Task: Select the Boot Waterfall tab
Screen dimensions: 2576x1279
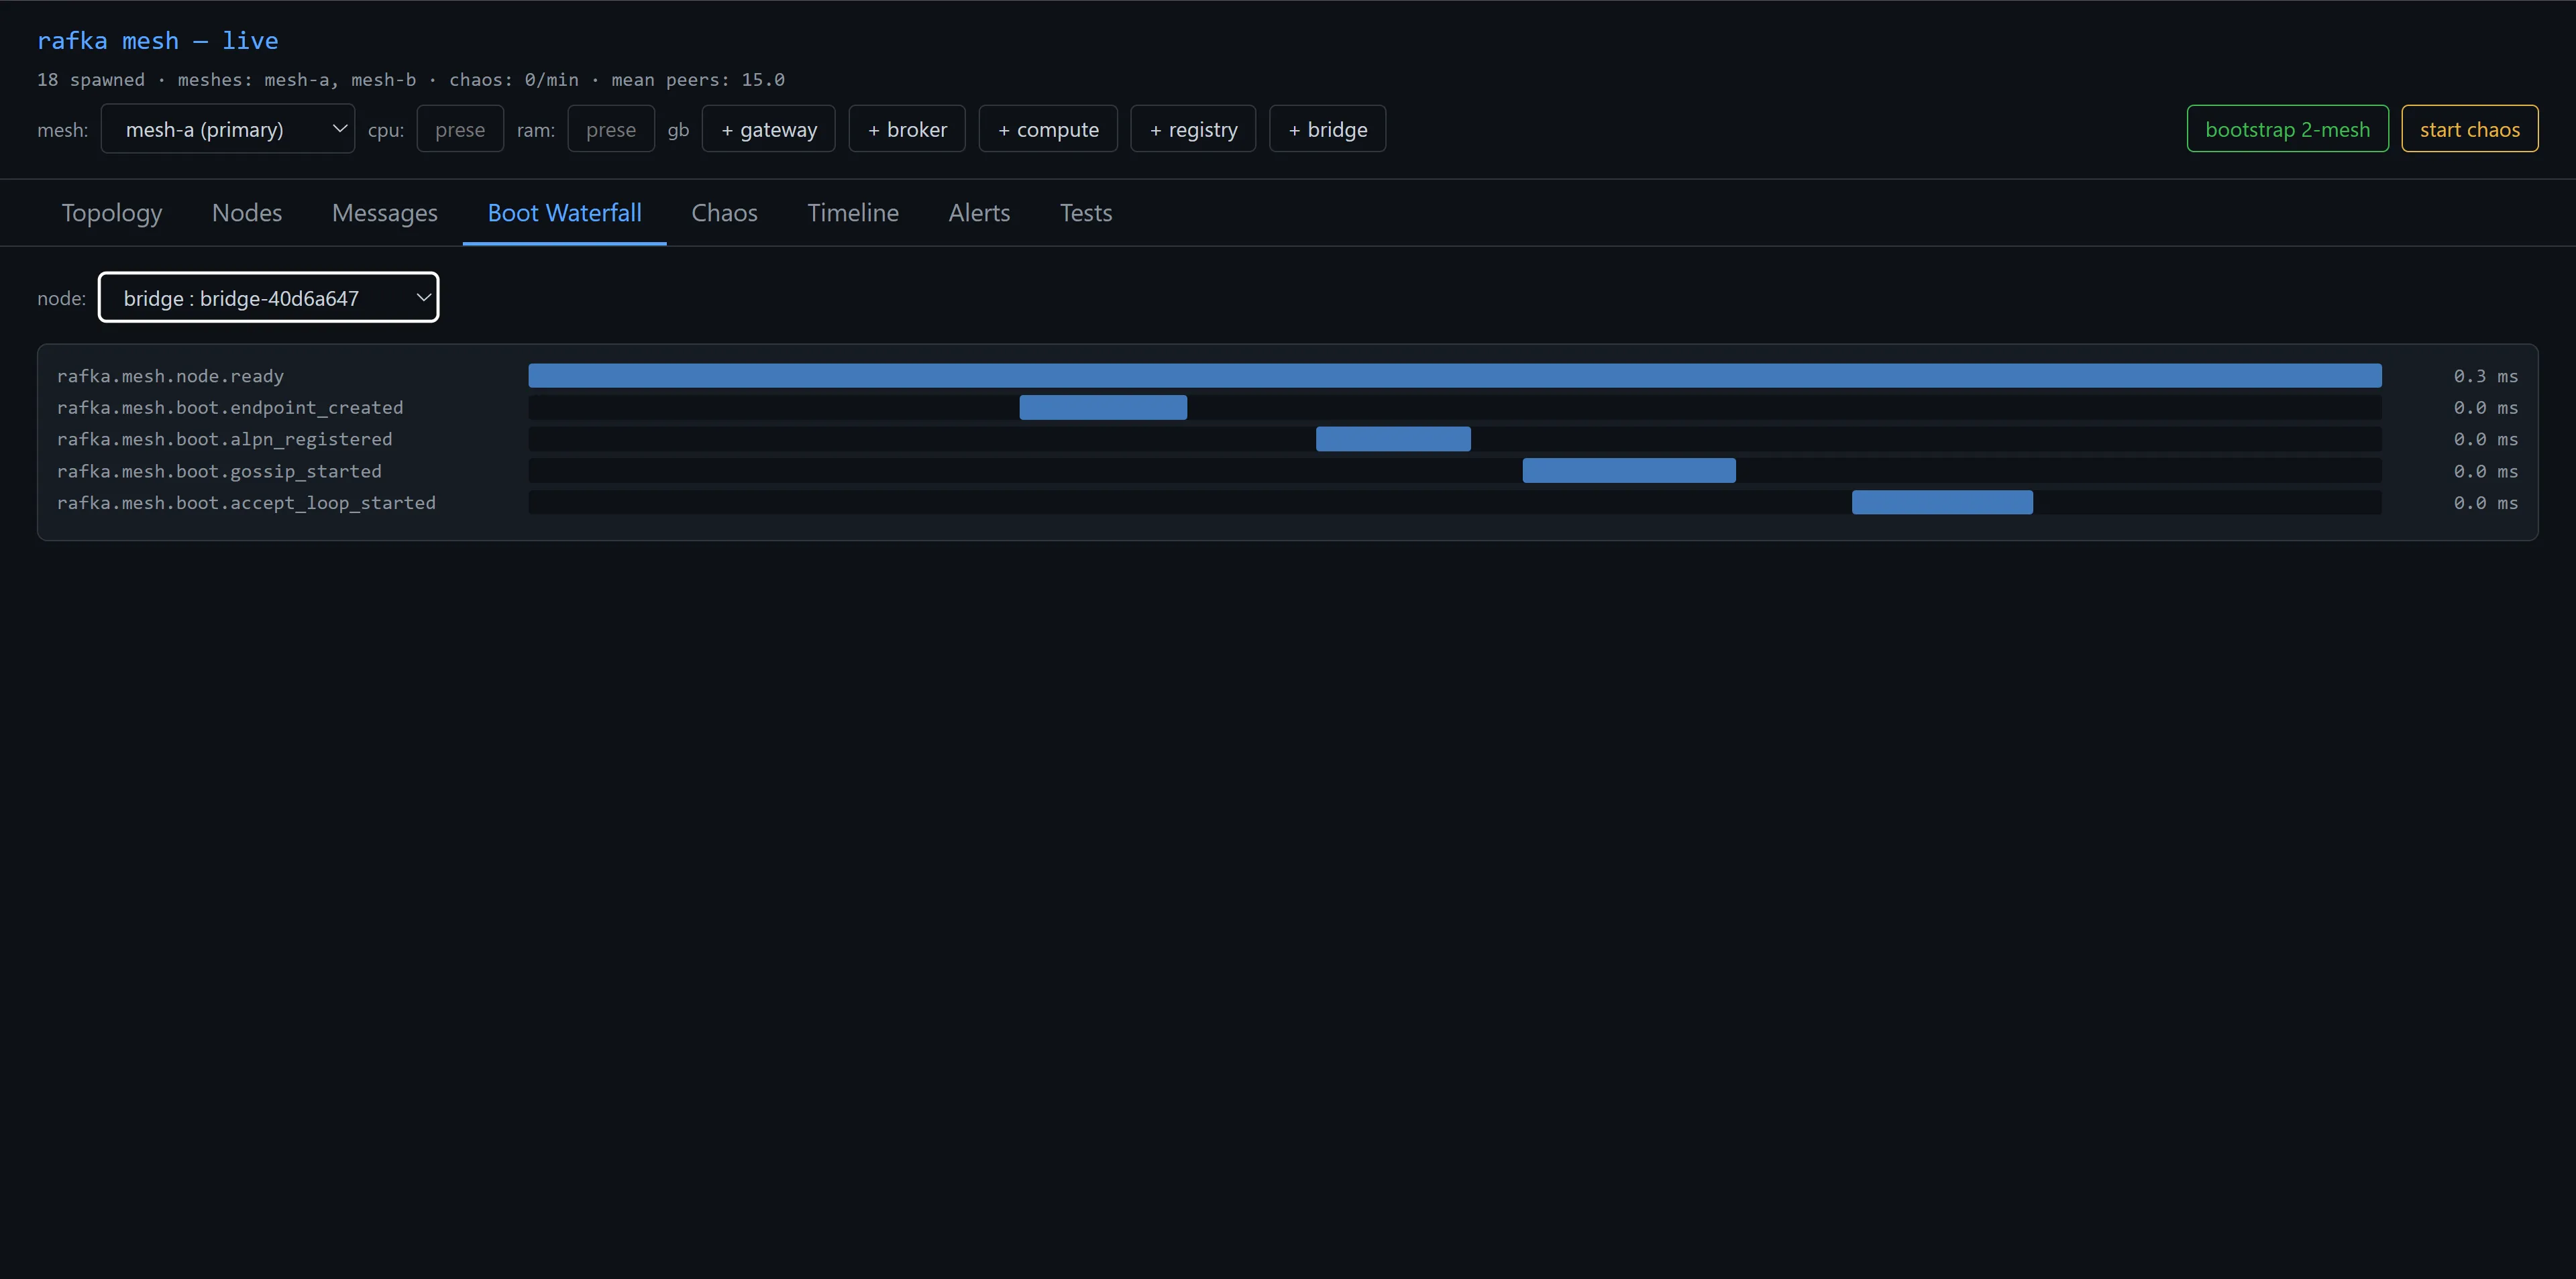Action: (565, 213)
